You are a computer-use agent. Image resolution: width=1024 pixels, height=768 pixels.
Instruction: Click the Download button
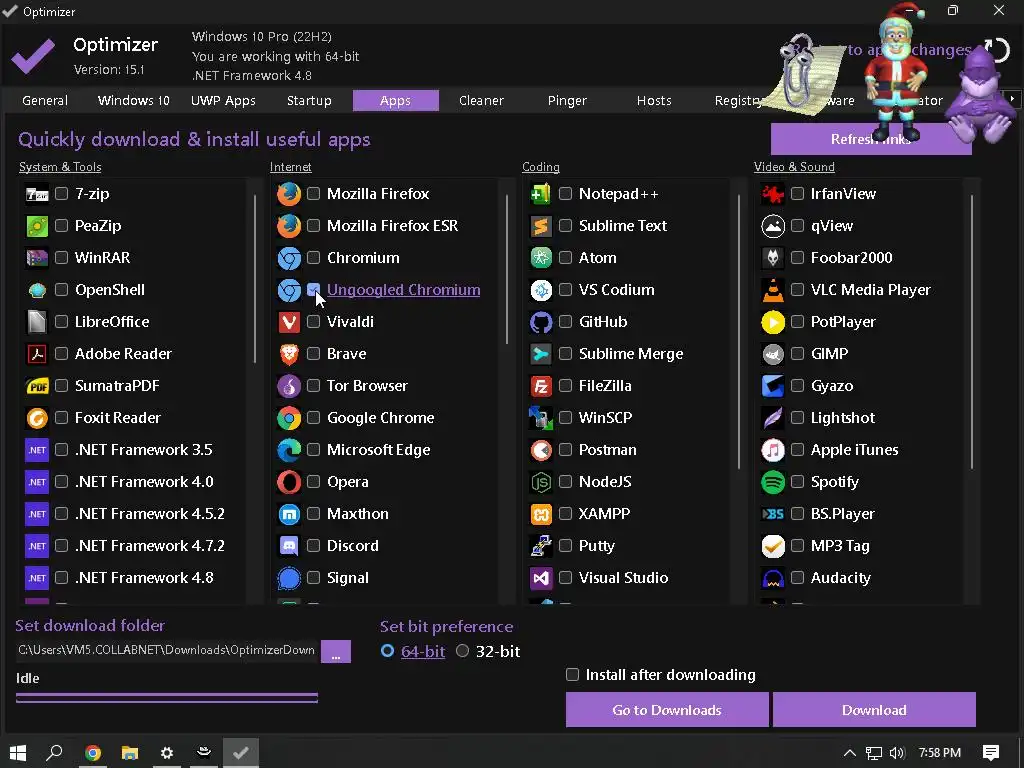[874, 710]
